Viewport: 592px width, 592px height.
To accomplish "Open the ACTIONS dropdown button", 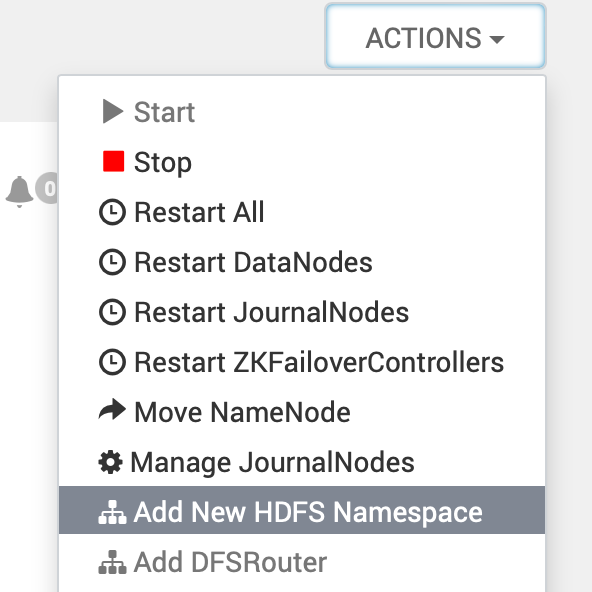I will coord(435,37).
